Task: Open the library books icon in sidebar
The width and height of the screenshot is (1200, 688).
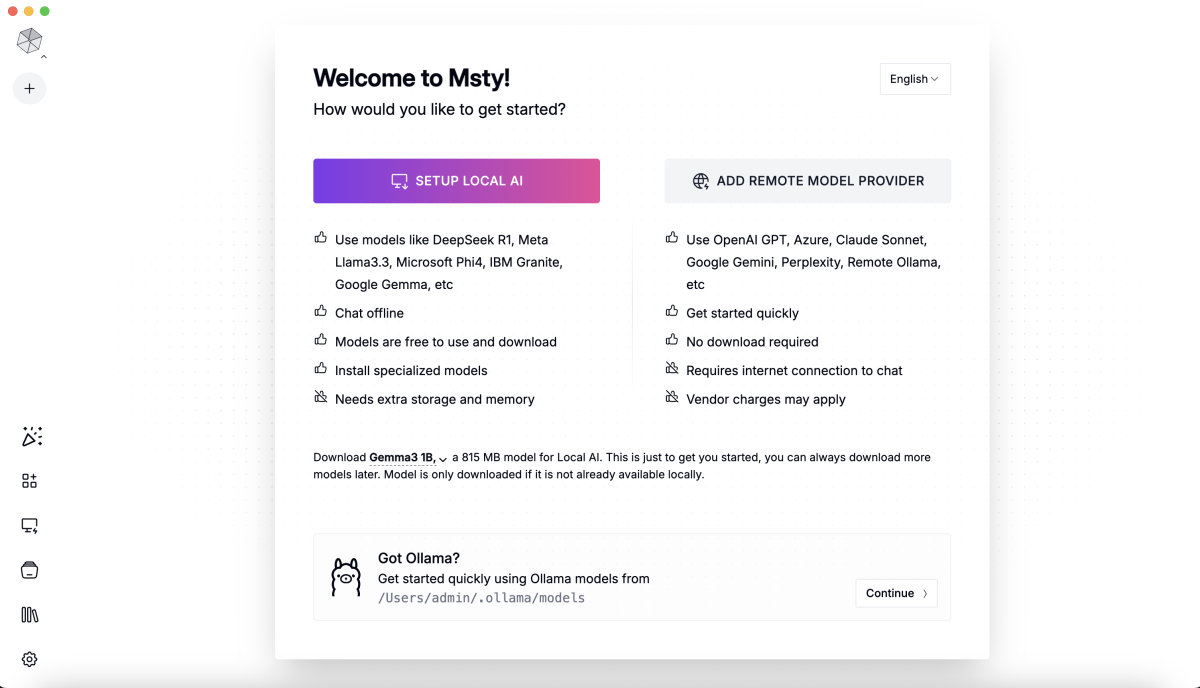Action: [30, 615]
